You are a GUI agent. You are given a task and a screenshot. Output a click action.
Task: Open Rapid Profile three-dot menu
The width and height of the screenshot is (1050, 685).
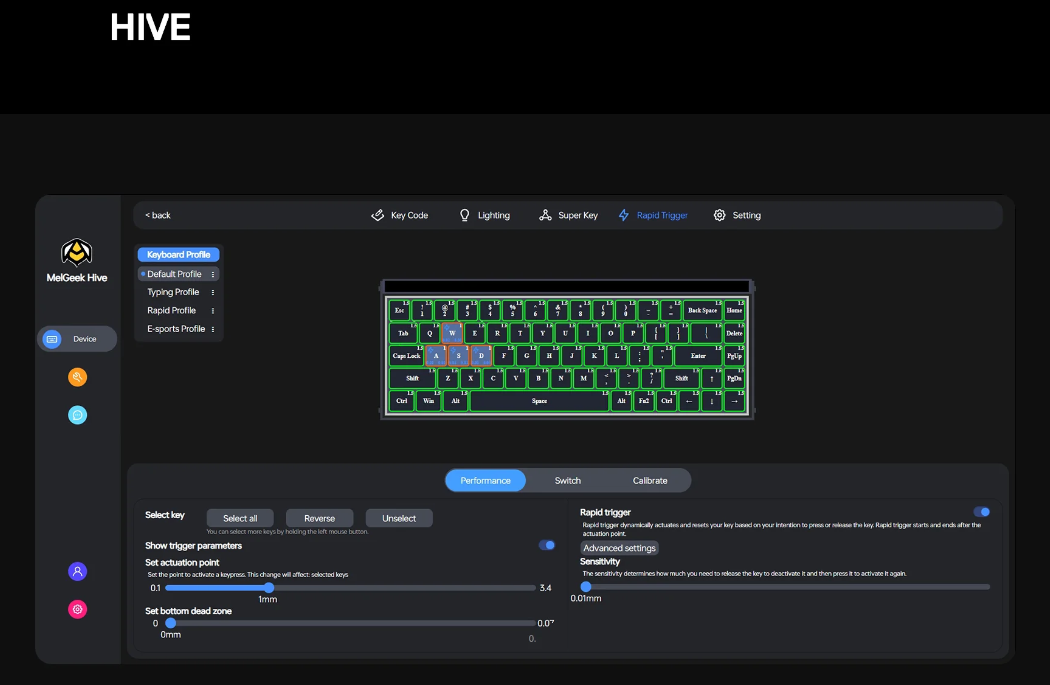click(213, 311)
